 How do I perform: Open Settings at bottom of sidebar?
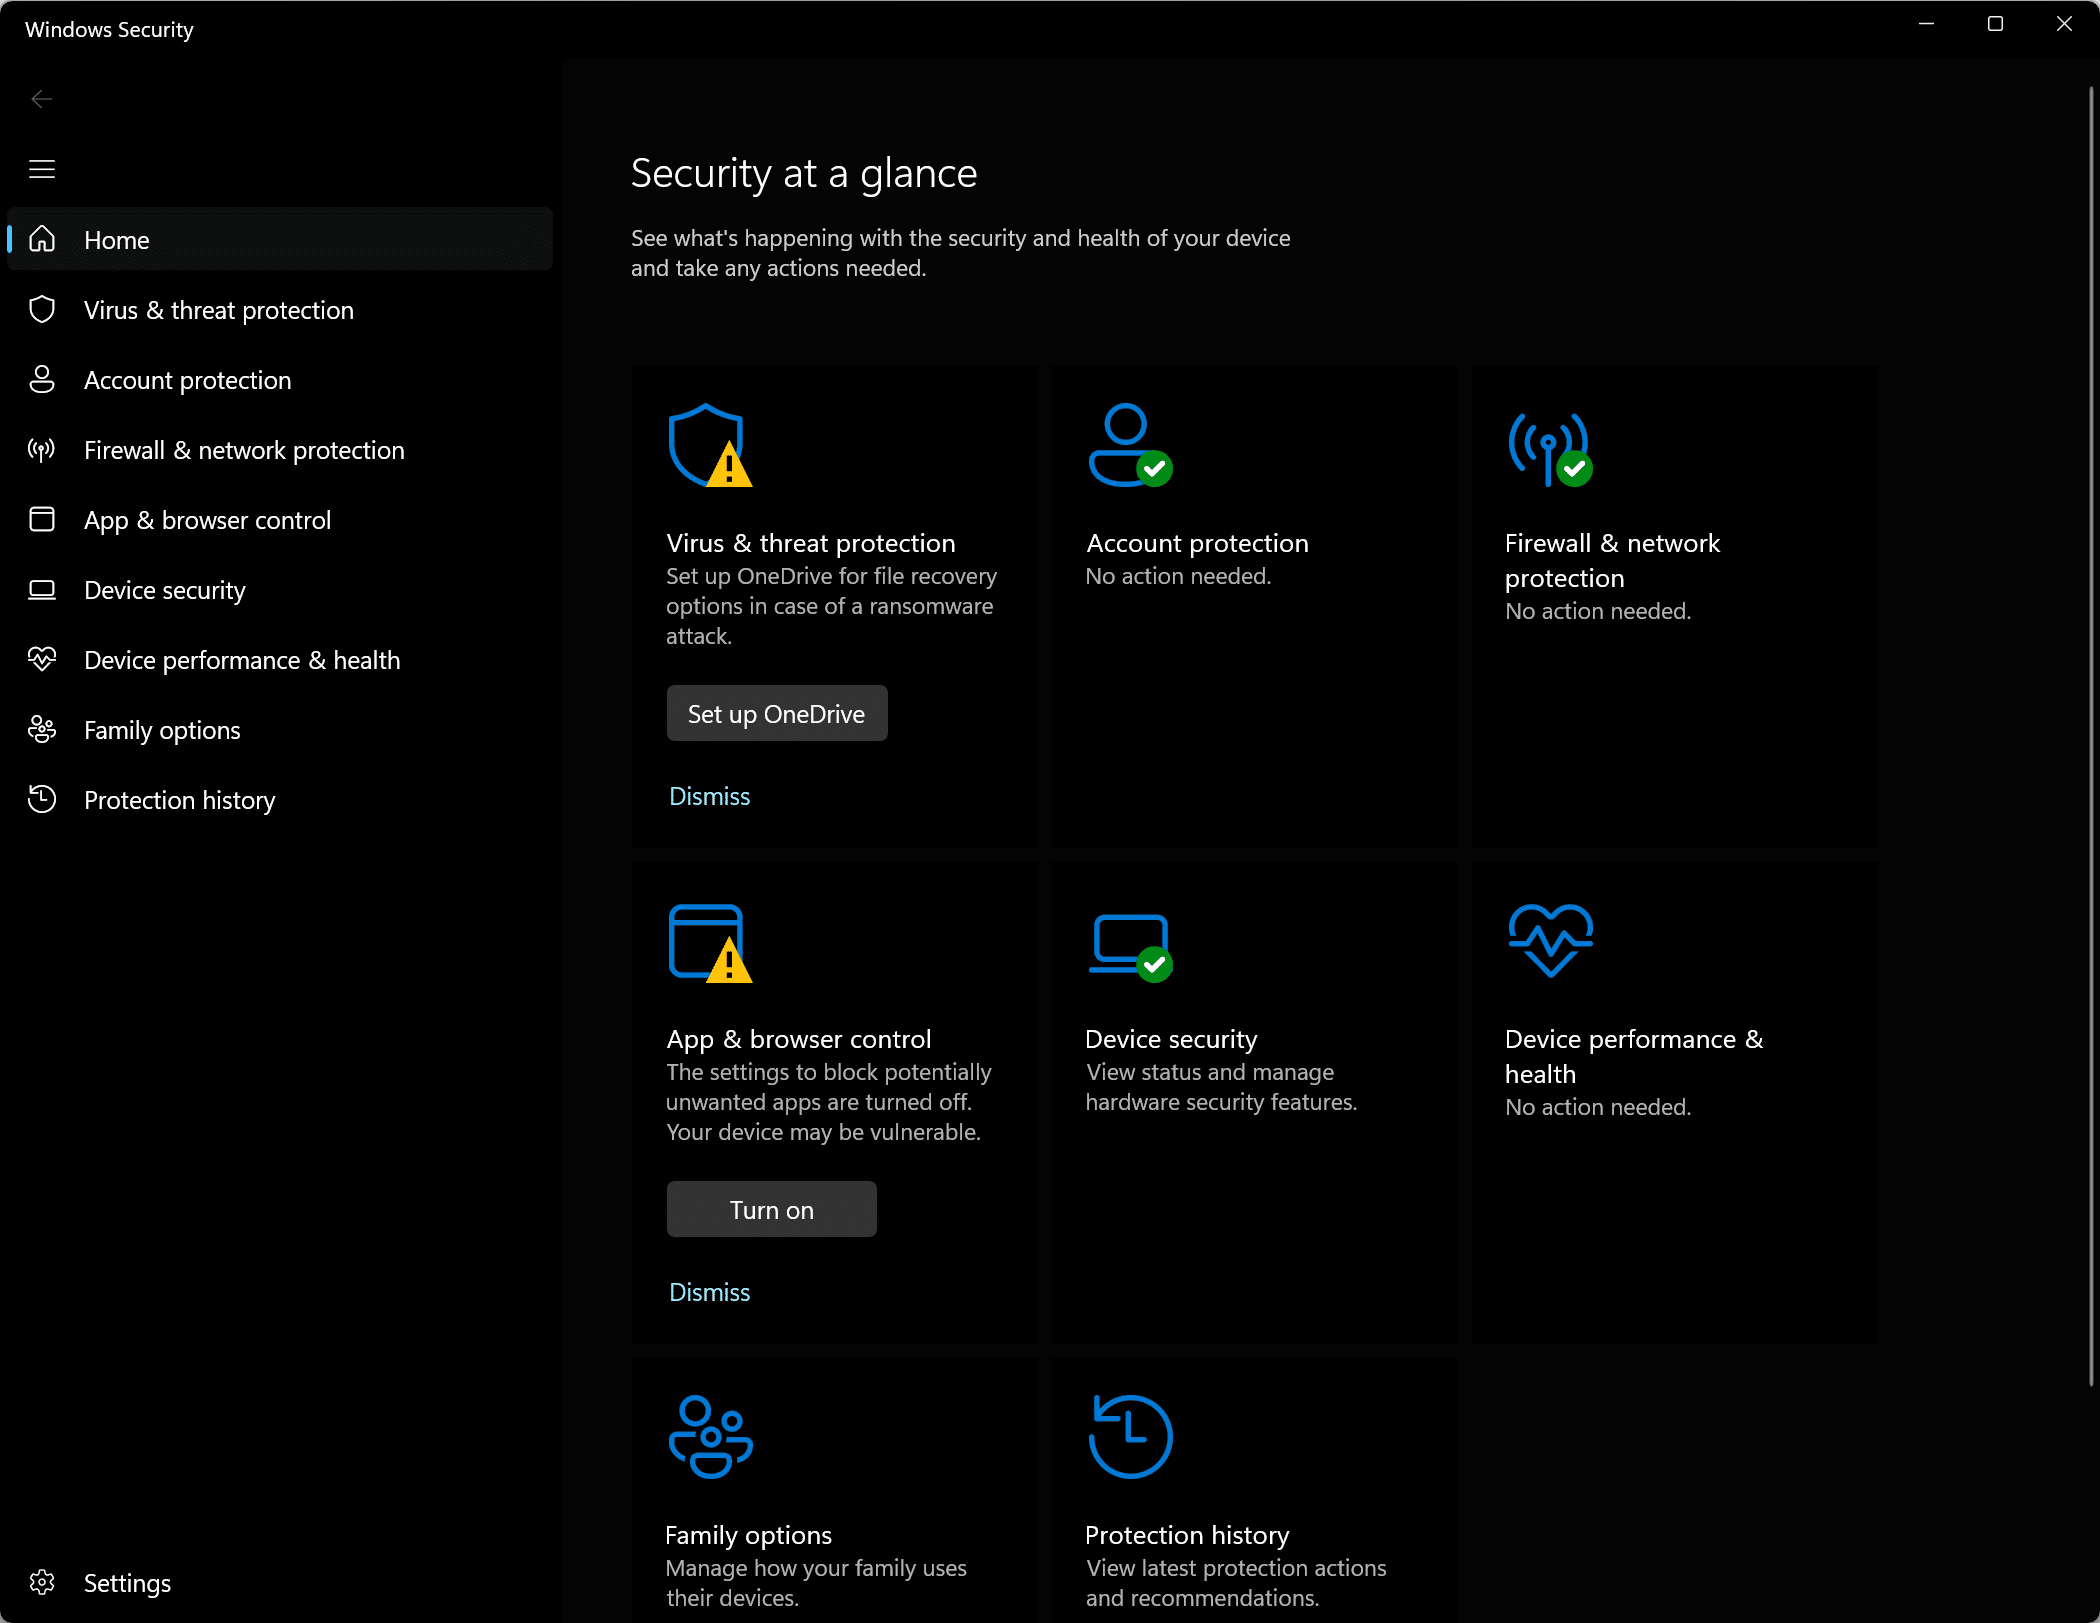280,1582
